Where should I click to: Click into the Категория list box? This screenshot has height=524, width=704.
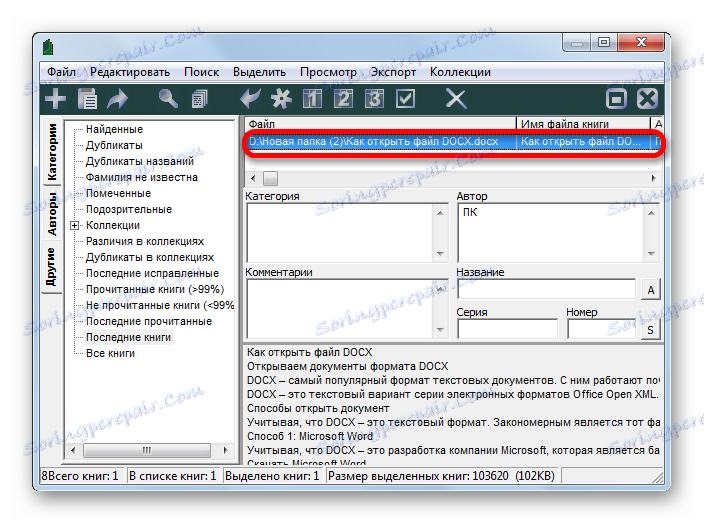tap(339, 233)
